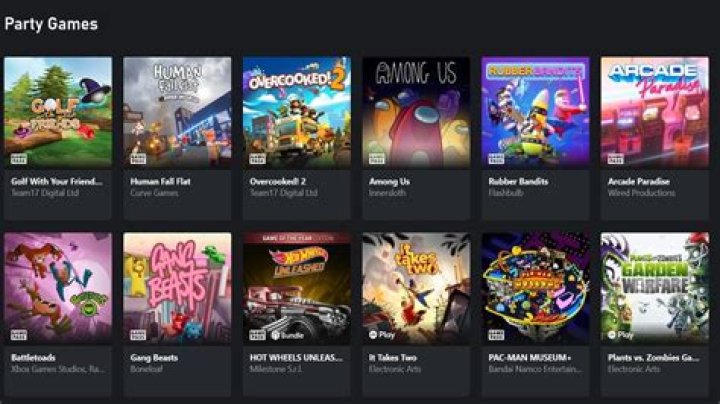Open the HOT WHEELS UNLEASHED title link

coord(296,357)
